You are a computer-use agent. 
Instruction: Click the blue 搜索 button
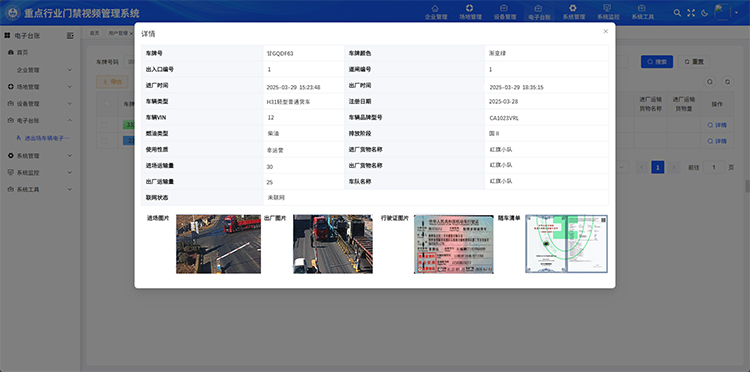[657, 62]
